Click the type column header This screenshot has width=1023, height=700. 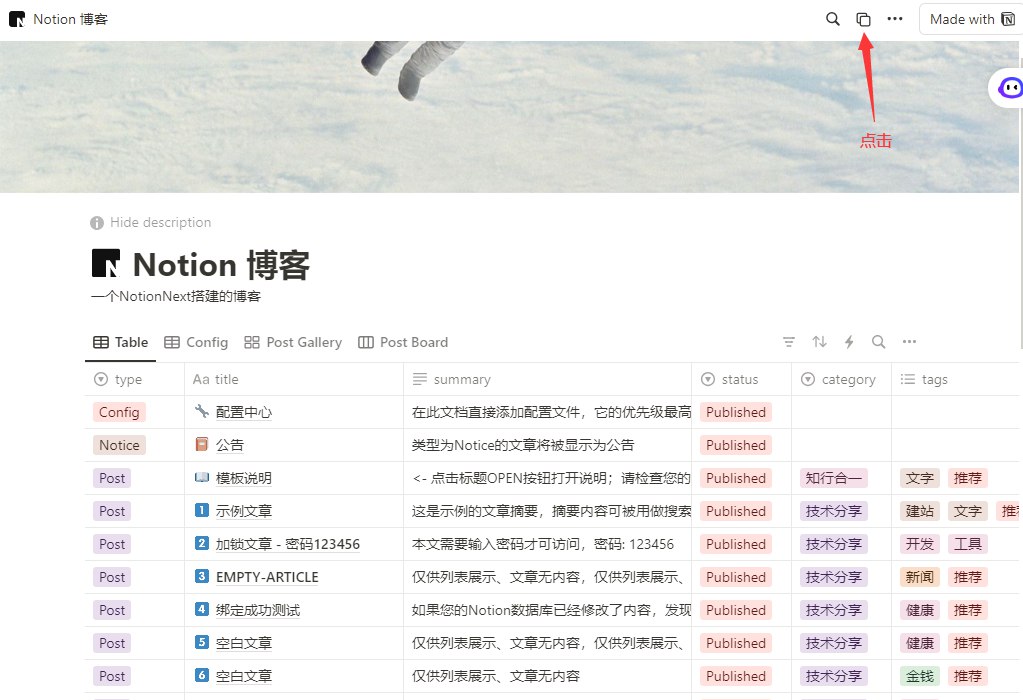pos(134,379)
